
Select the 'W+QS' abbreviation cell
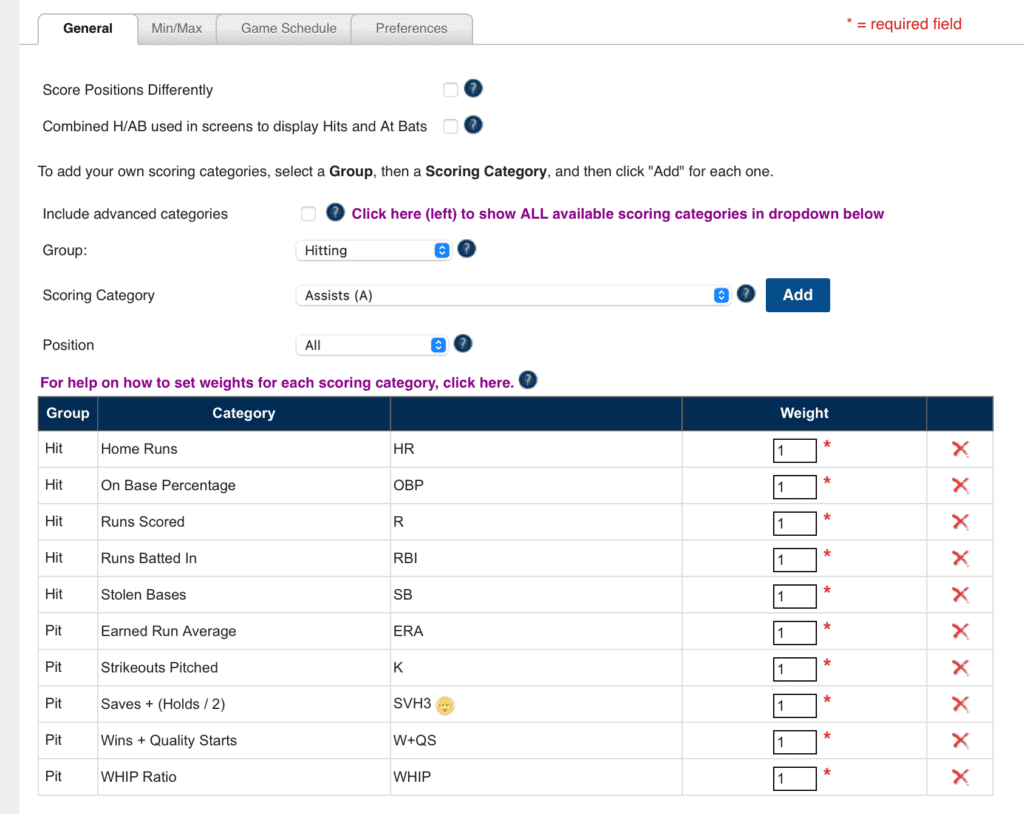(536, 741)
